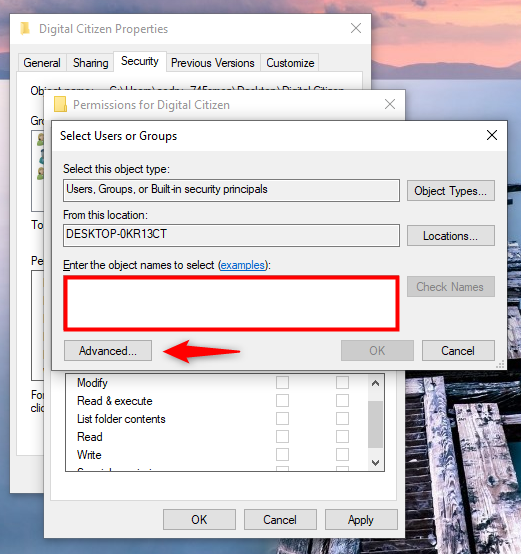Screen dimensions: 521x554
Task: Close the Digital Citizen Properties window
Action: [356, 28]
